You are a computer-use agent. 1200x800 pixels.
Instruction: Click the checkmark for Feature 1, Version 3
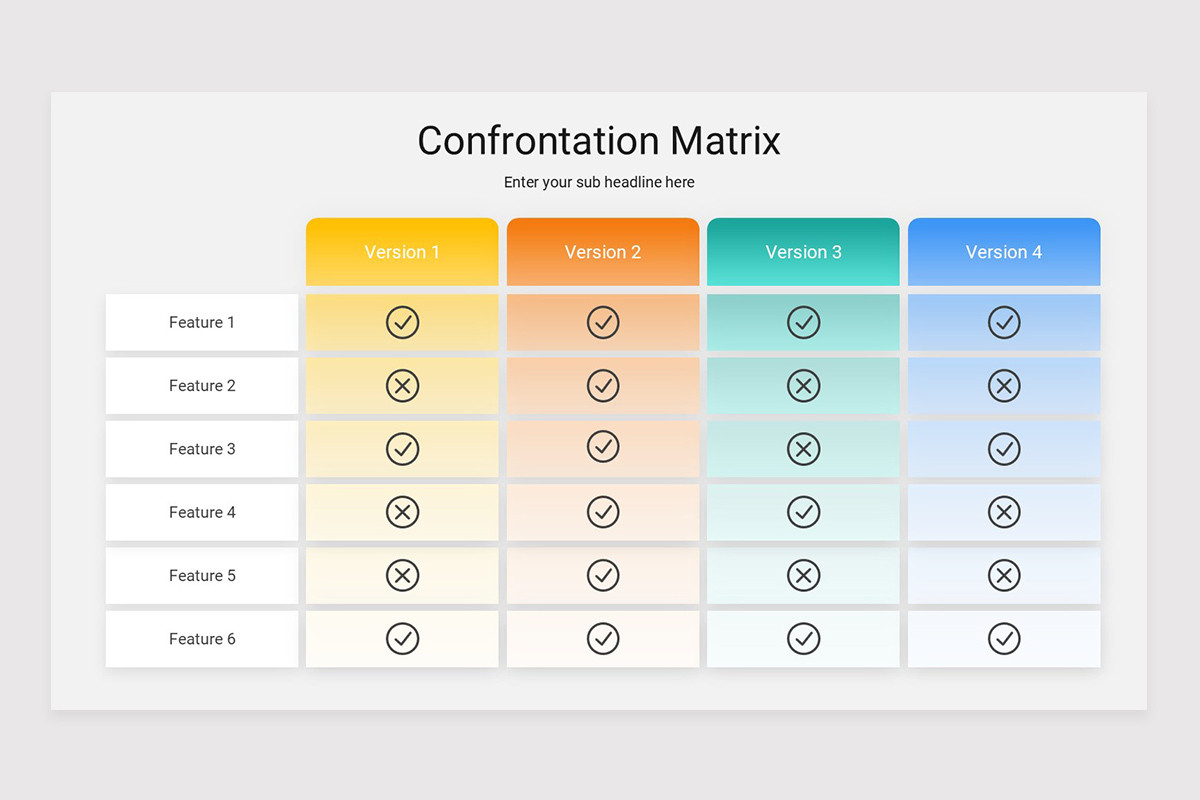point(804,322)
